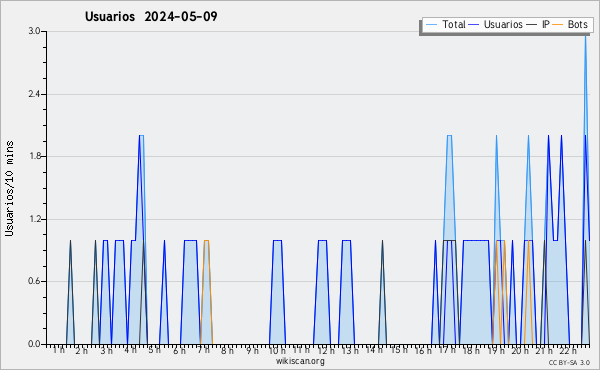Click the light blue Total legend line
The width and height of the screenshot is (600, 370).
click(x=431, y=25)
